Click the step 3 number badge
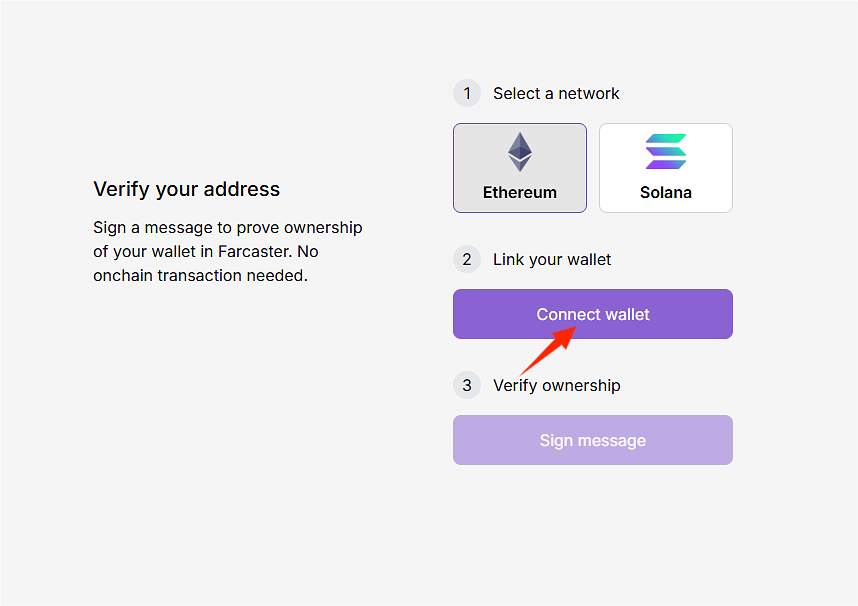 pyautogui.click(x=467, y=386)
